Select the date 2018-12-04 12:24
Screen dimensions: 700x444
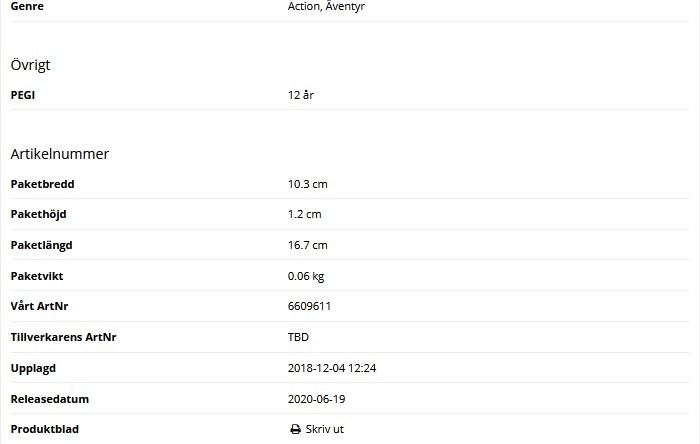coord(332,368)
